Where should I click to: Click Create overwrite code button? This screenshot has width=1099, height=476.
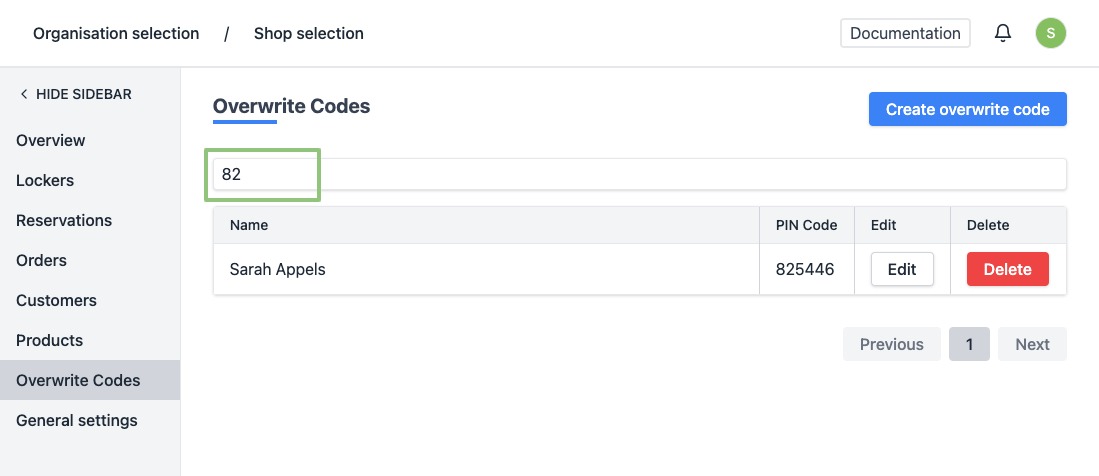pos(967,109)
